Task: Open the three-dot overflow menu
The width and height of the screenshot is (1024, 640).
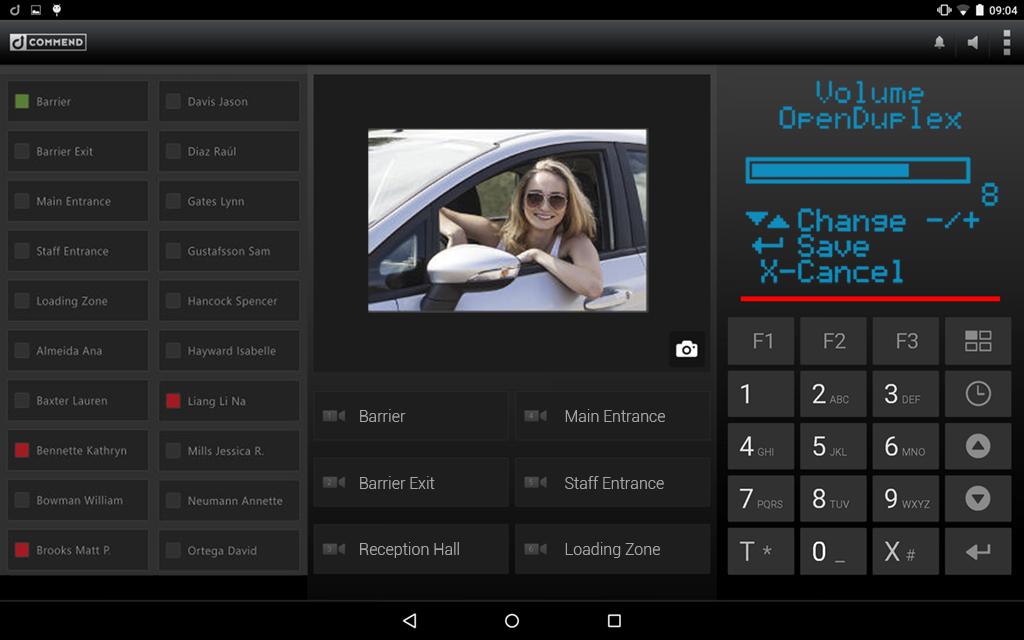Action: 1007,42
